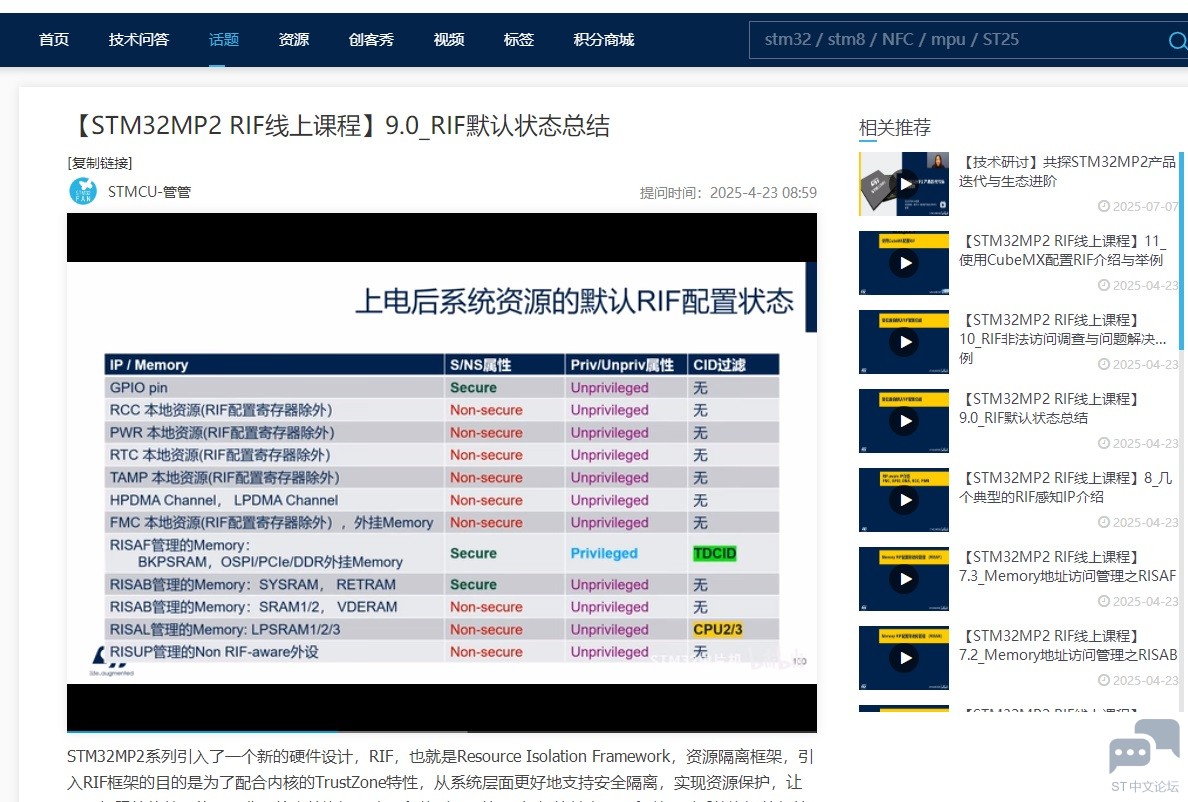
Task: Open sidebar link 9.0_RIF默认状态总结
Action: click(x=1049, y=408)
